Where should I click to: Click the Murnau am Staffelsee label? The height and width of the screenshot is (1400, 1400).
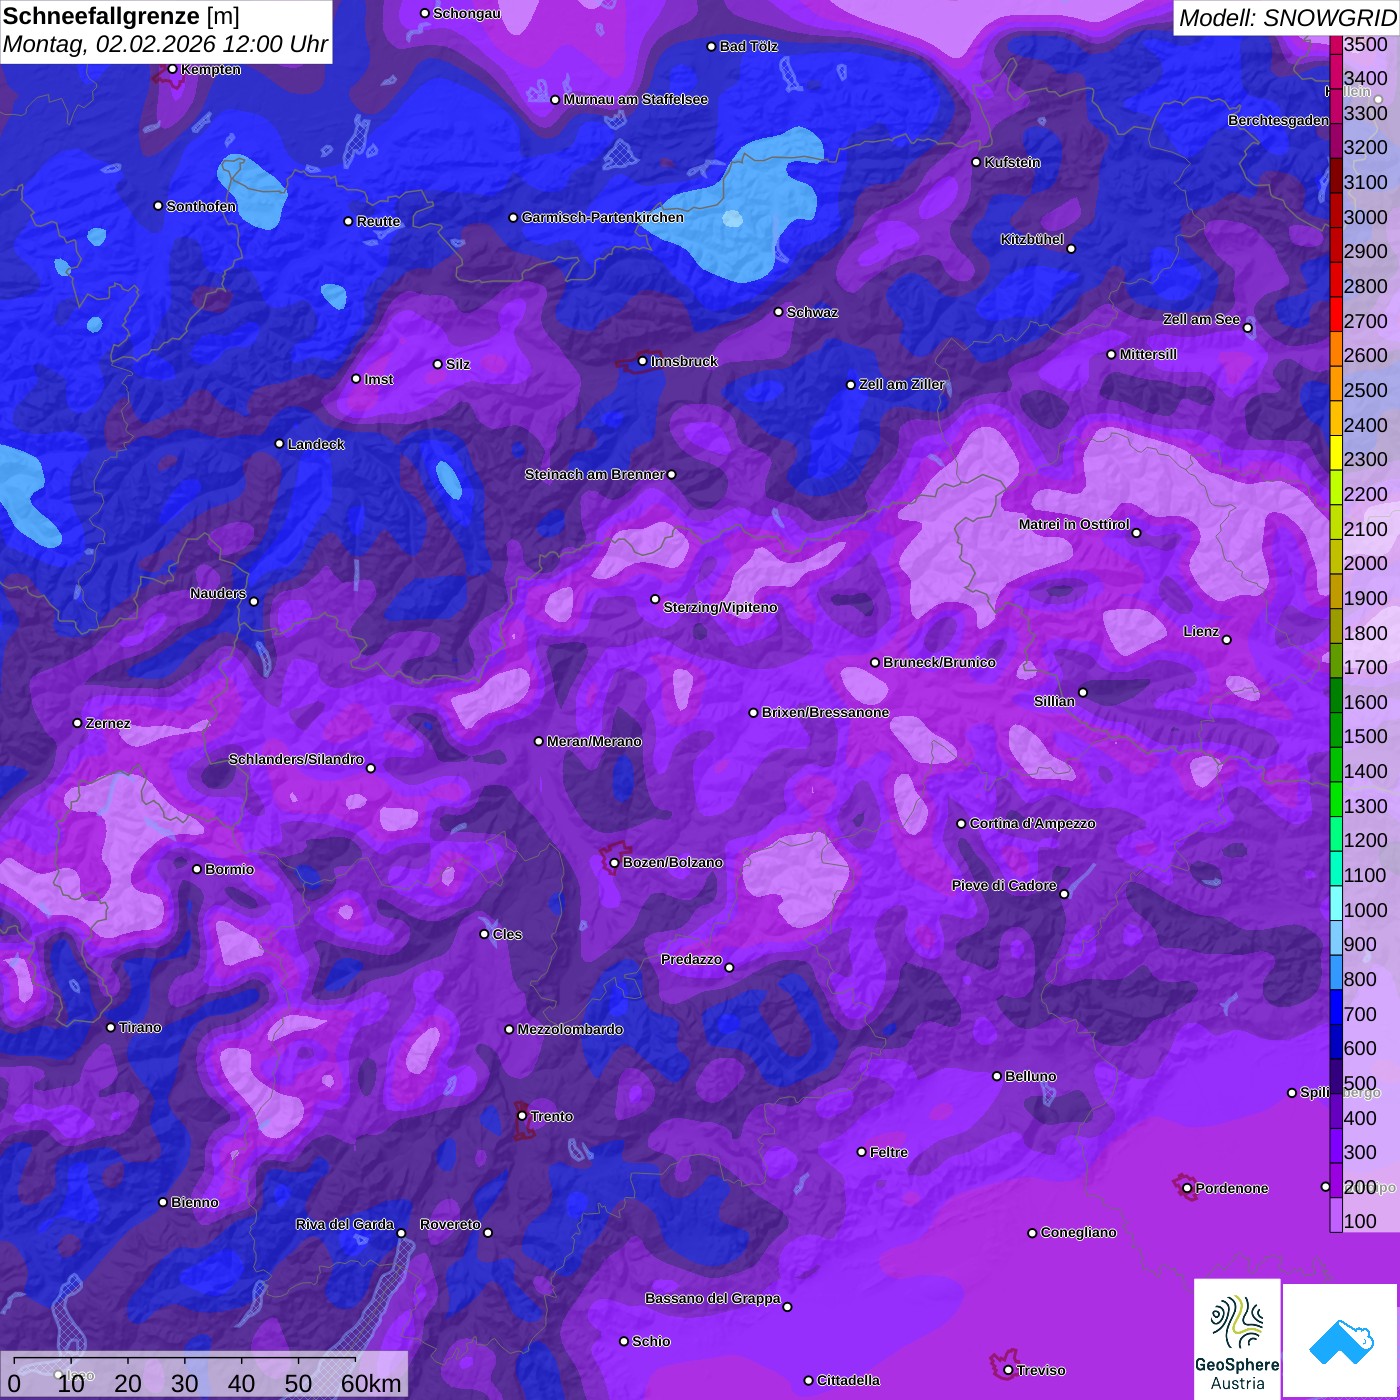point(635,99)
